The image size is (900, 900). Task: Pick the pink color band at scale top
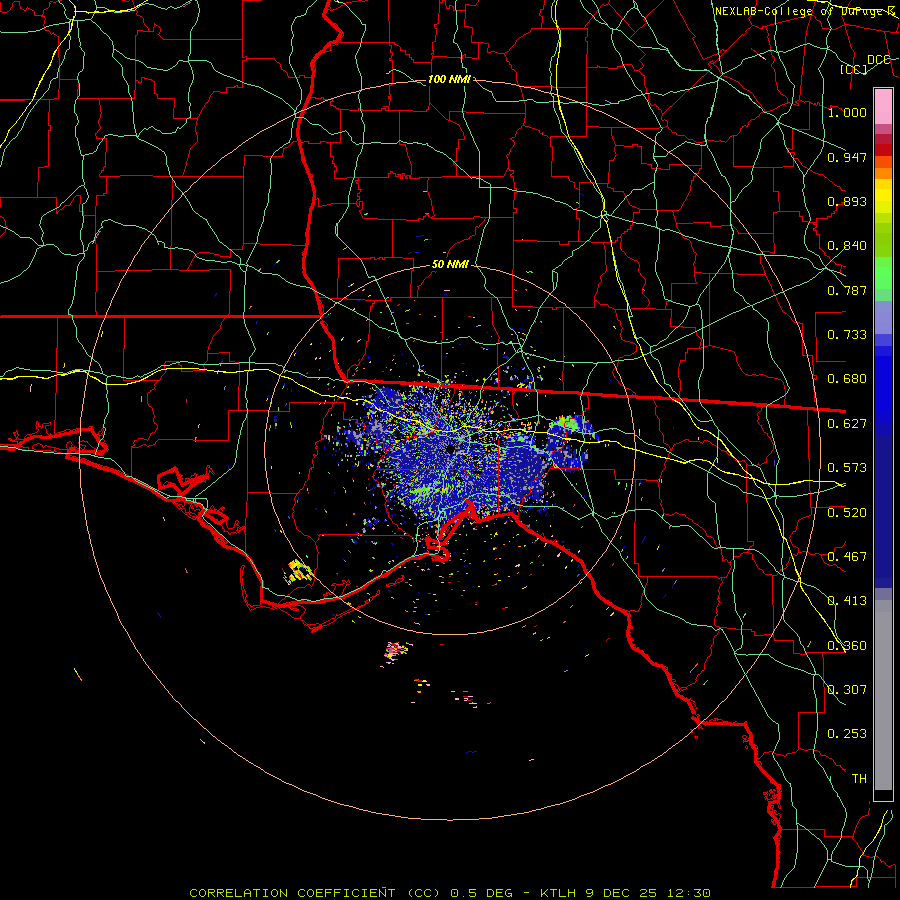(x=883, y=106)
